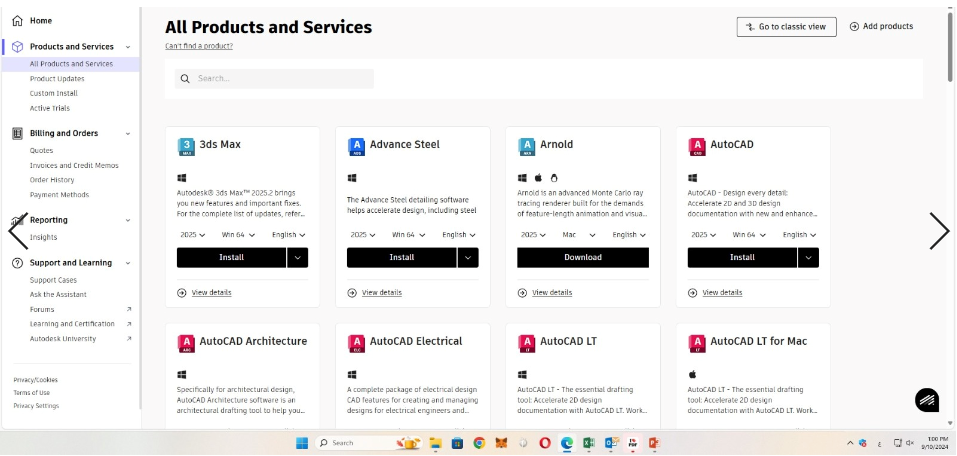
Task: Open Excel from the taskbar
Action: coord(588,443)
